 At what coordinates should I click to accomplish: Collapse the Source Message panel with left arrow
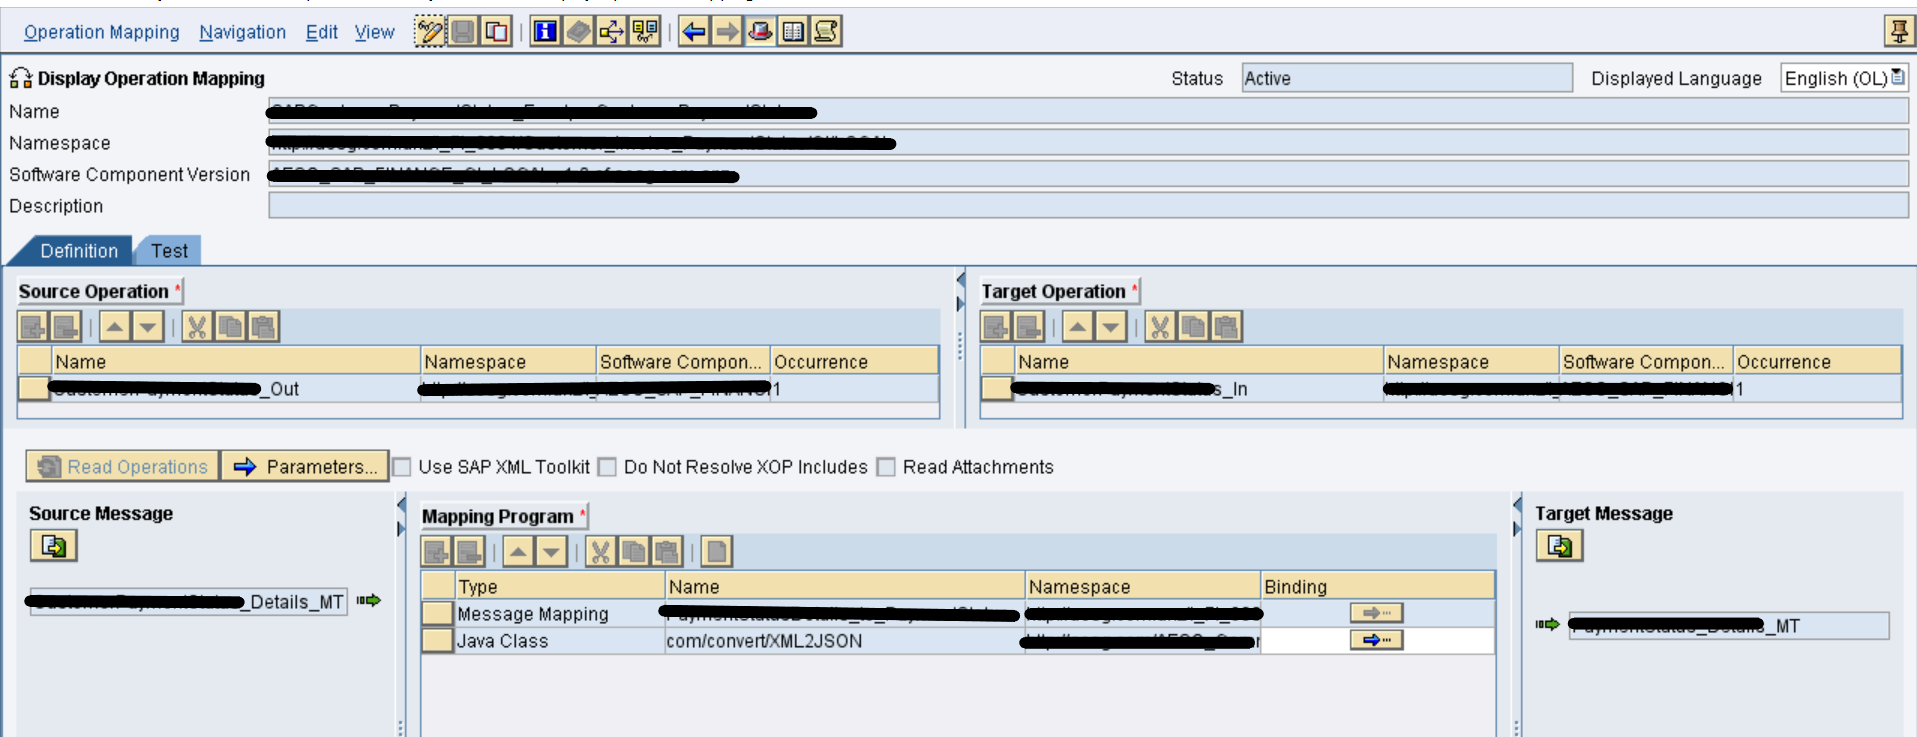401,503
